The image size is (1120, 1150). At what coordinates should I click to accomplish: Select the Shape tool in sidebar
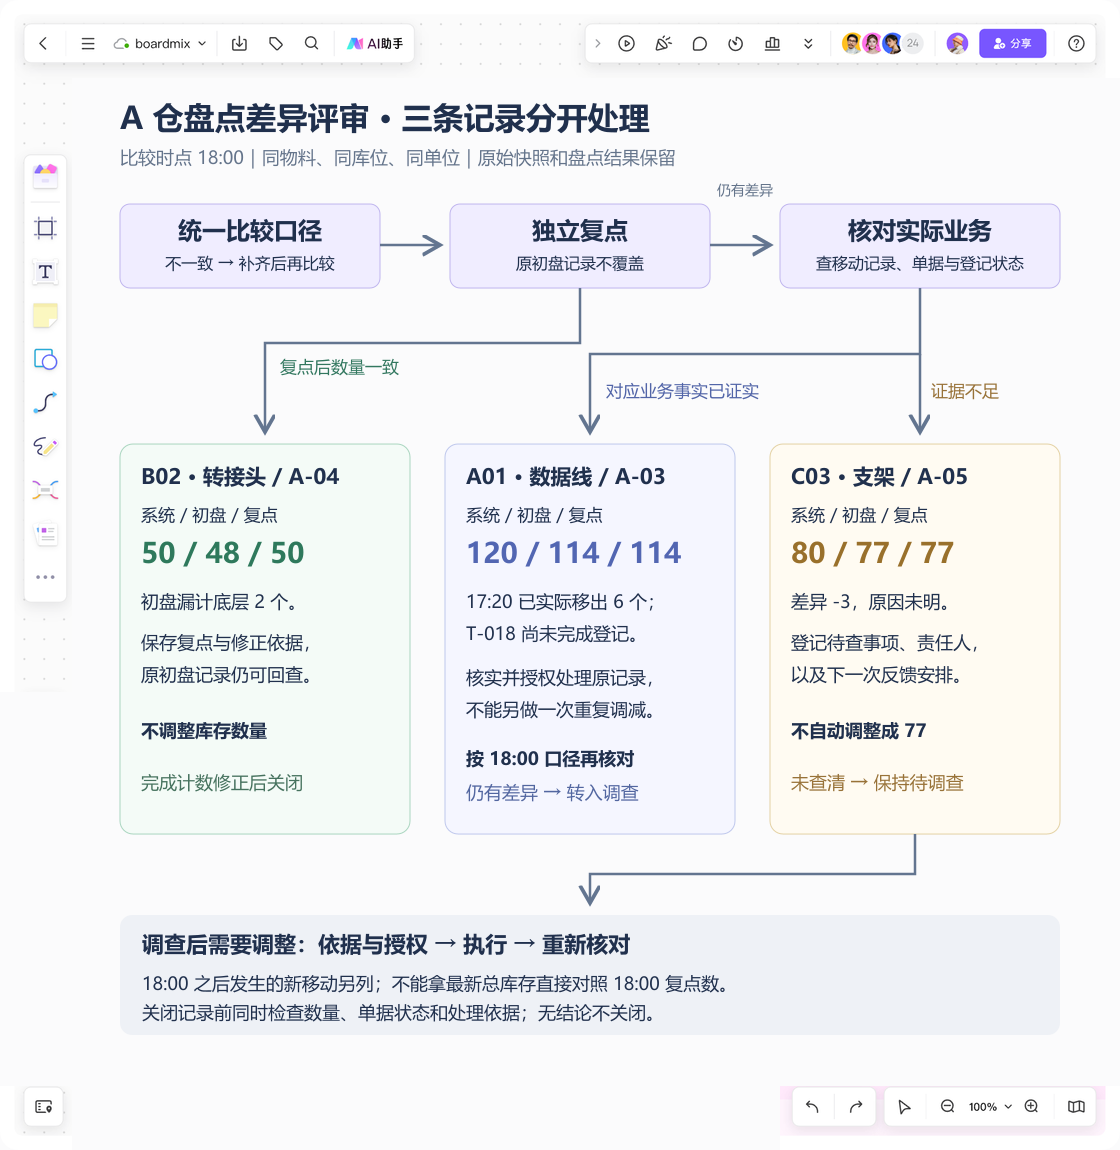click(45, 359)
